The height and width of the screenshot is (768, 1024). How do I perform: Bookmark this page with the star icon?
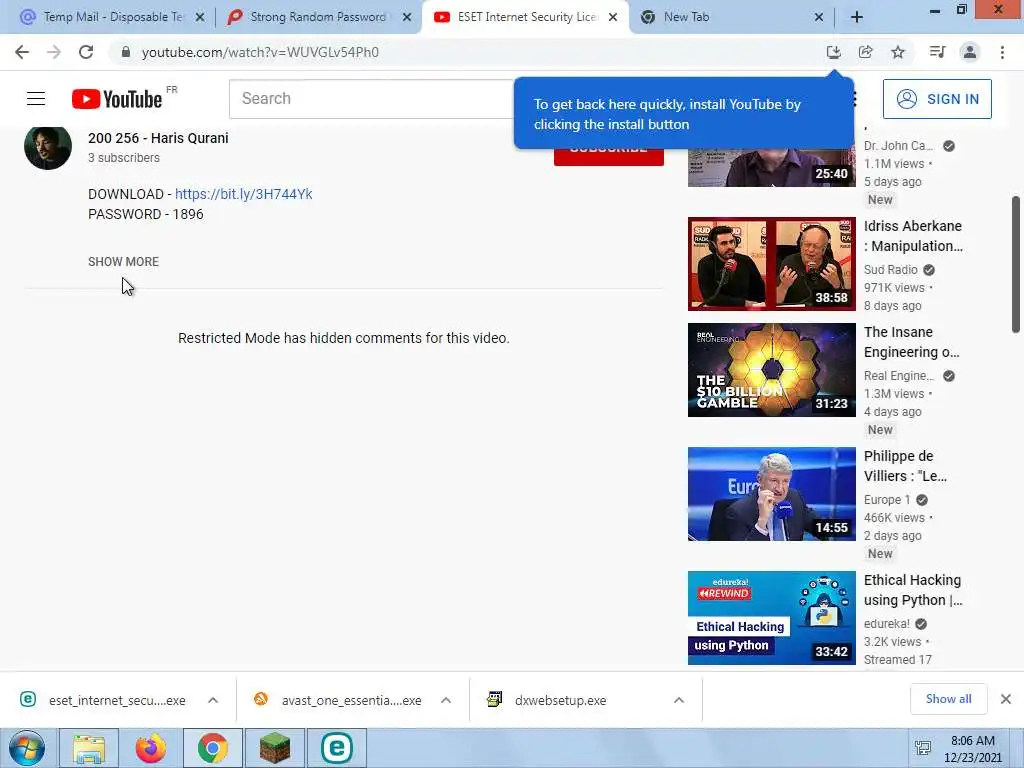898,52
